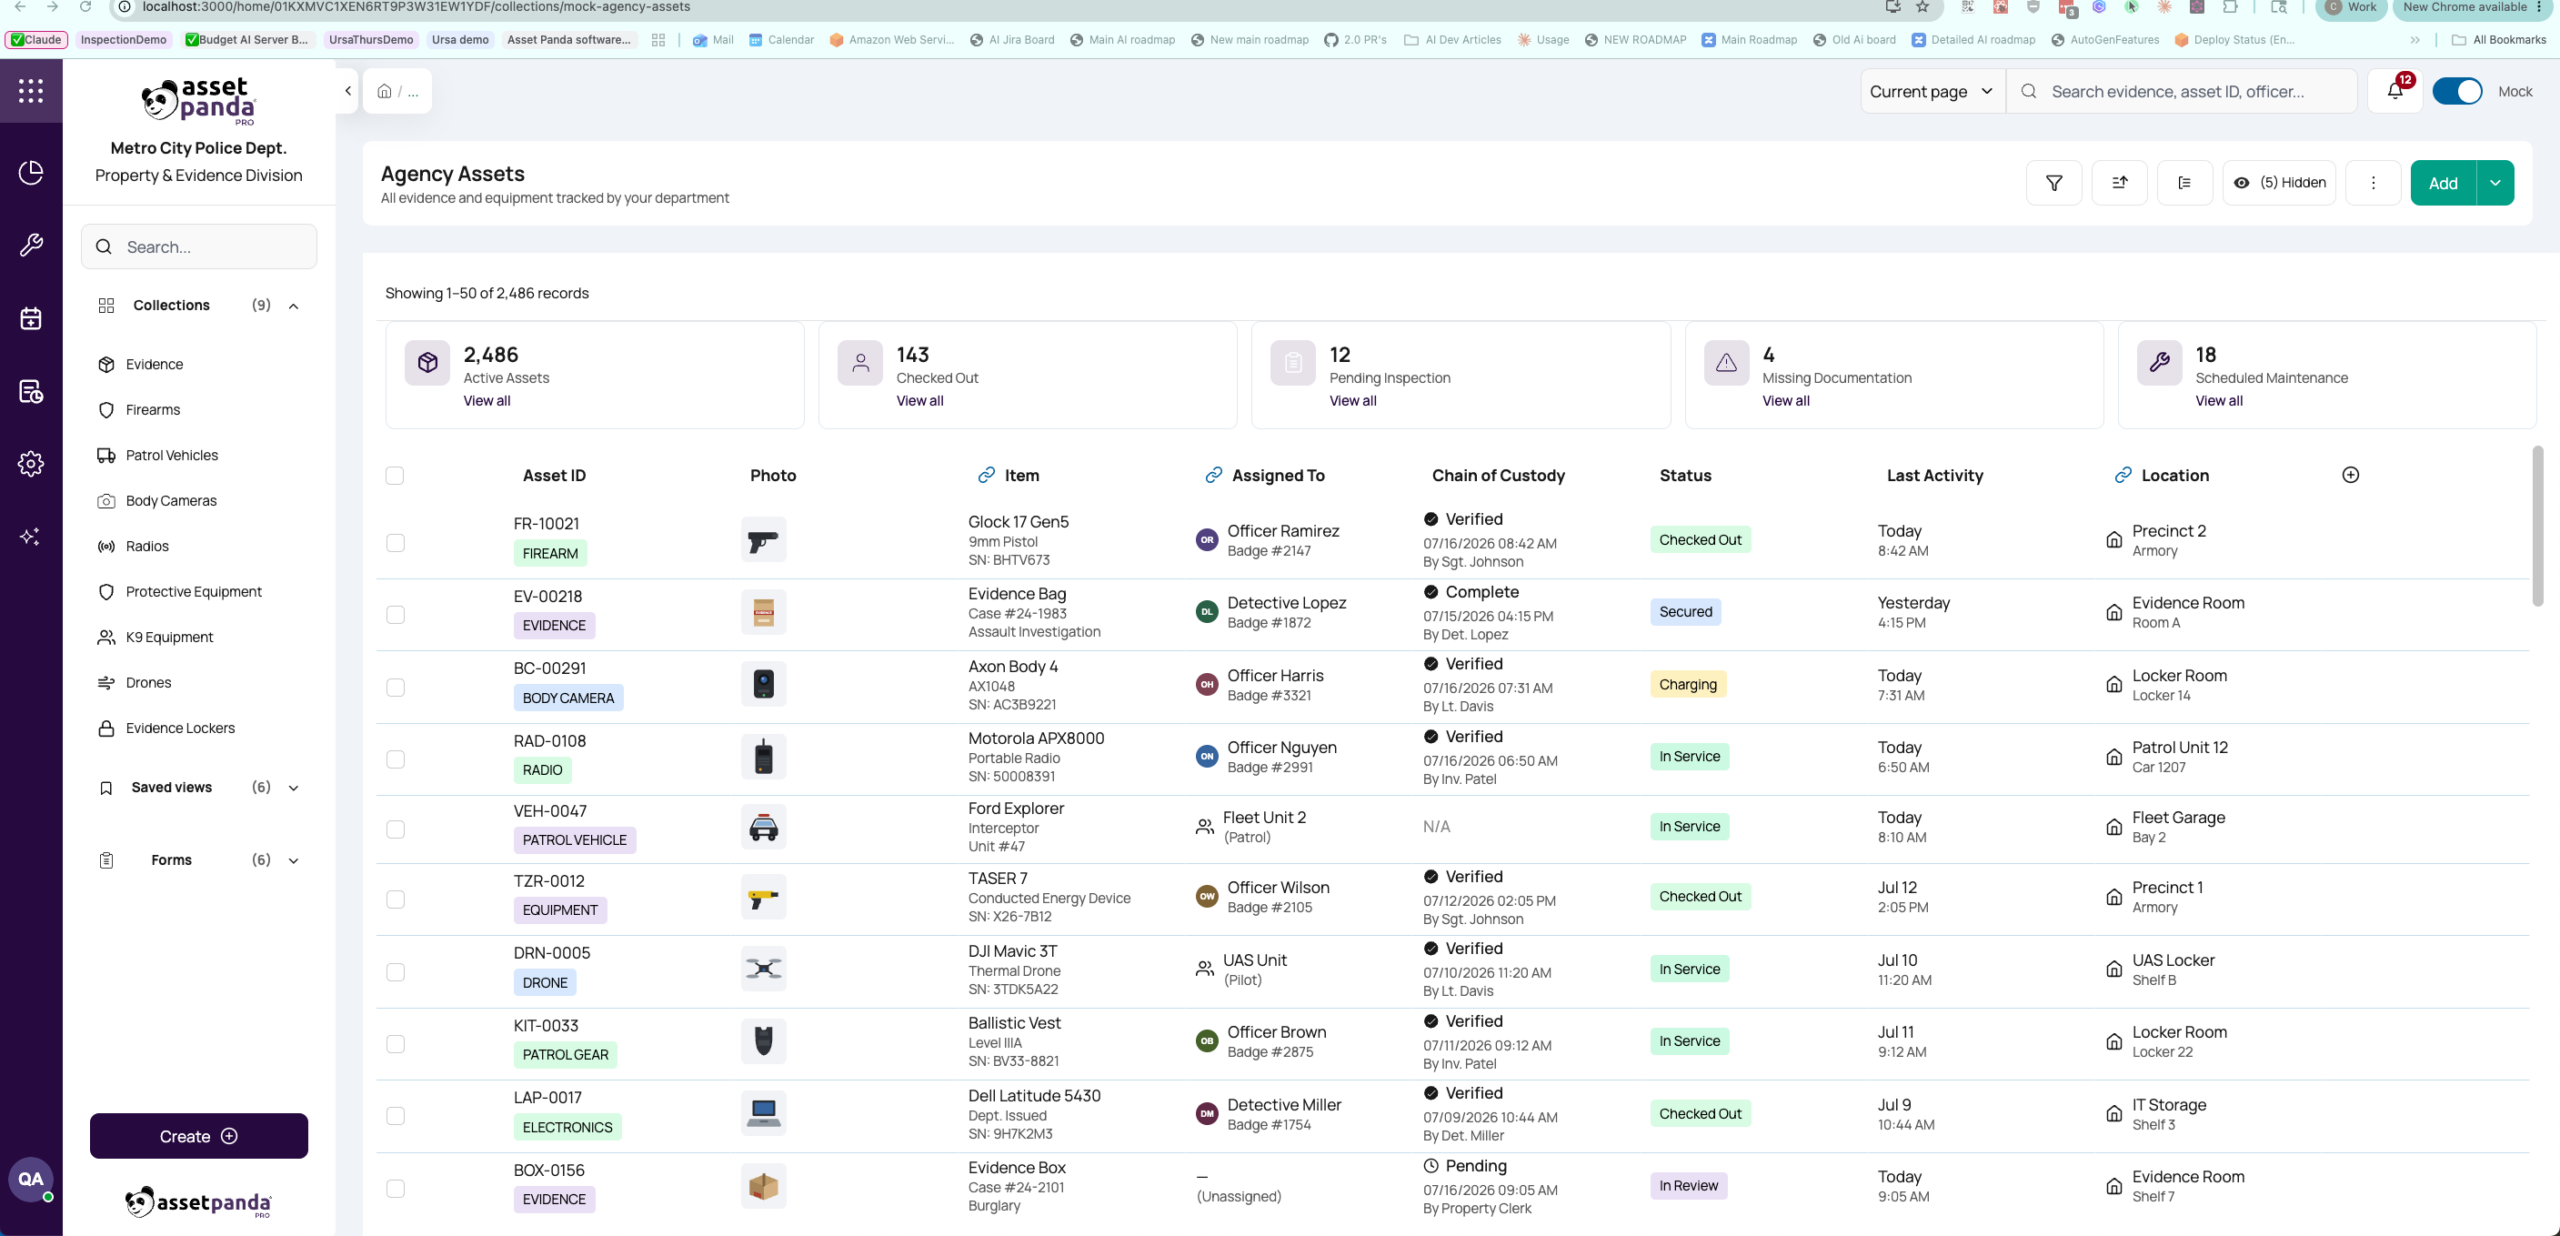Click the Item column link icon
Image resolution: width=2560 pixels, height=1236 pixels.
pyautogui.click(x=986, y=475)
